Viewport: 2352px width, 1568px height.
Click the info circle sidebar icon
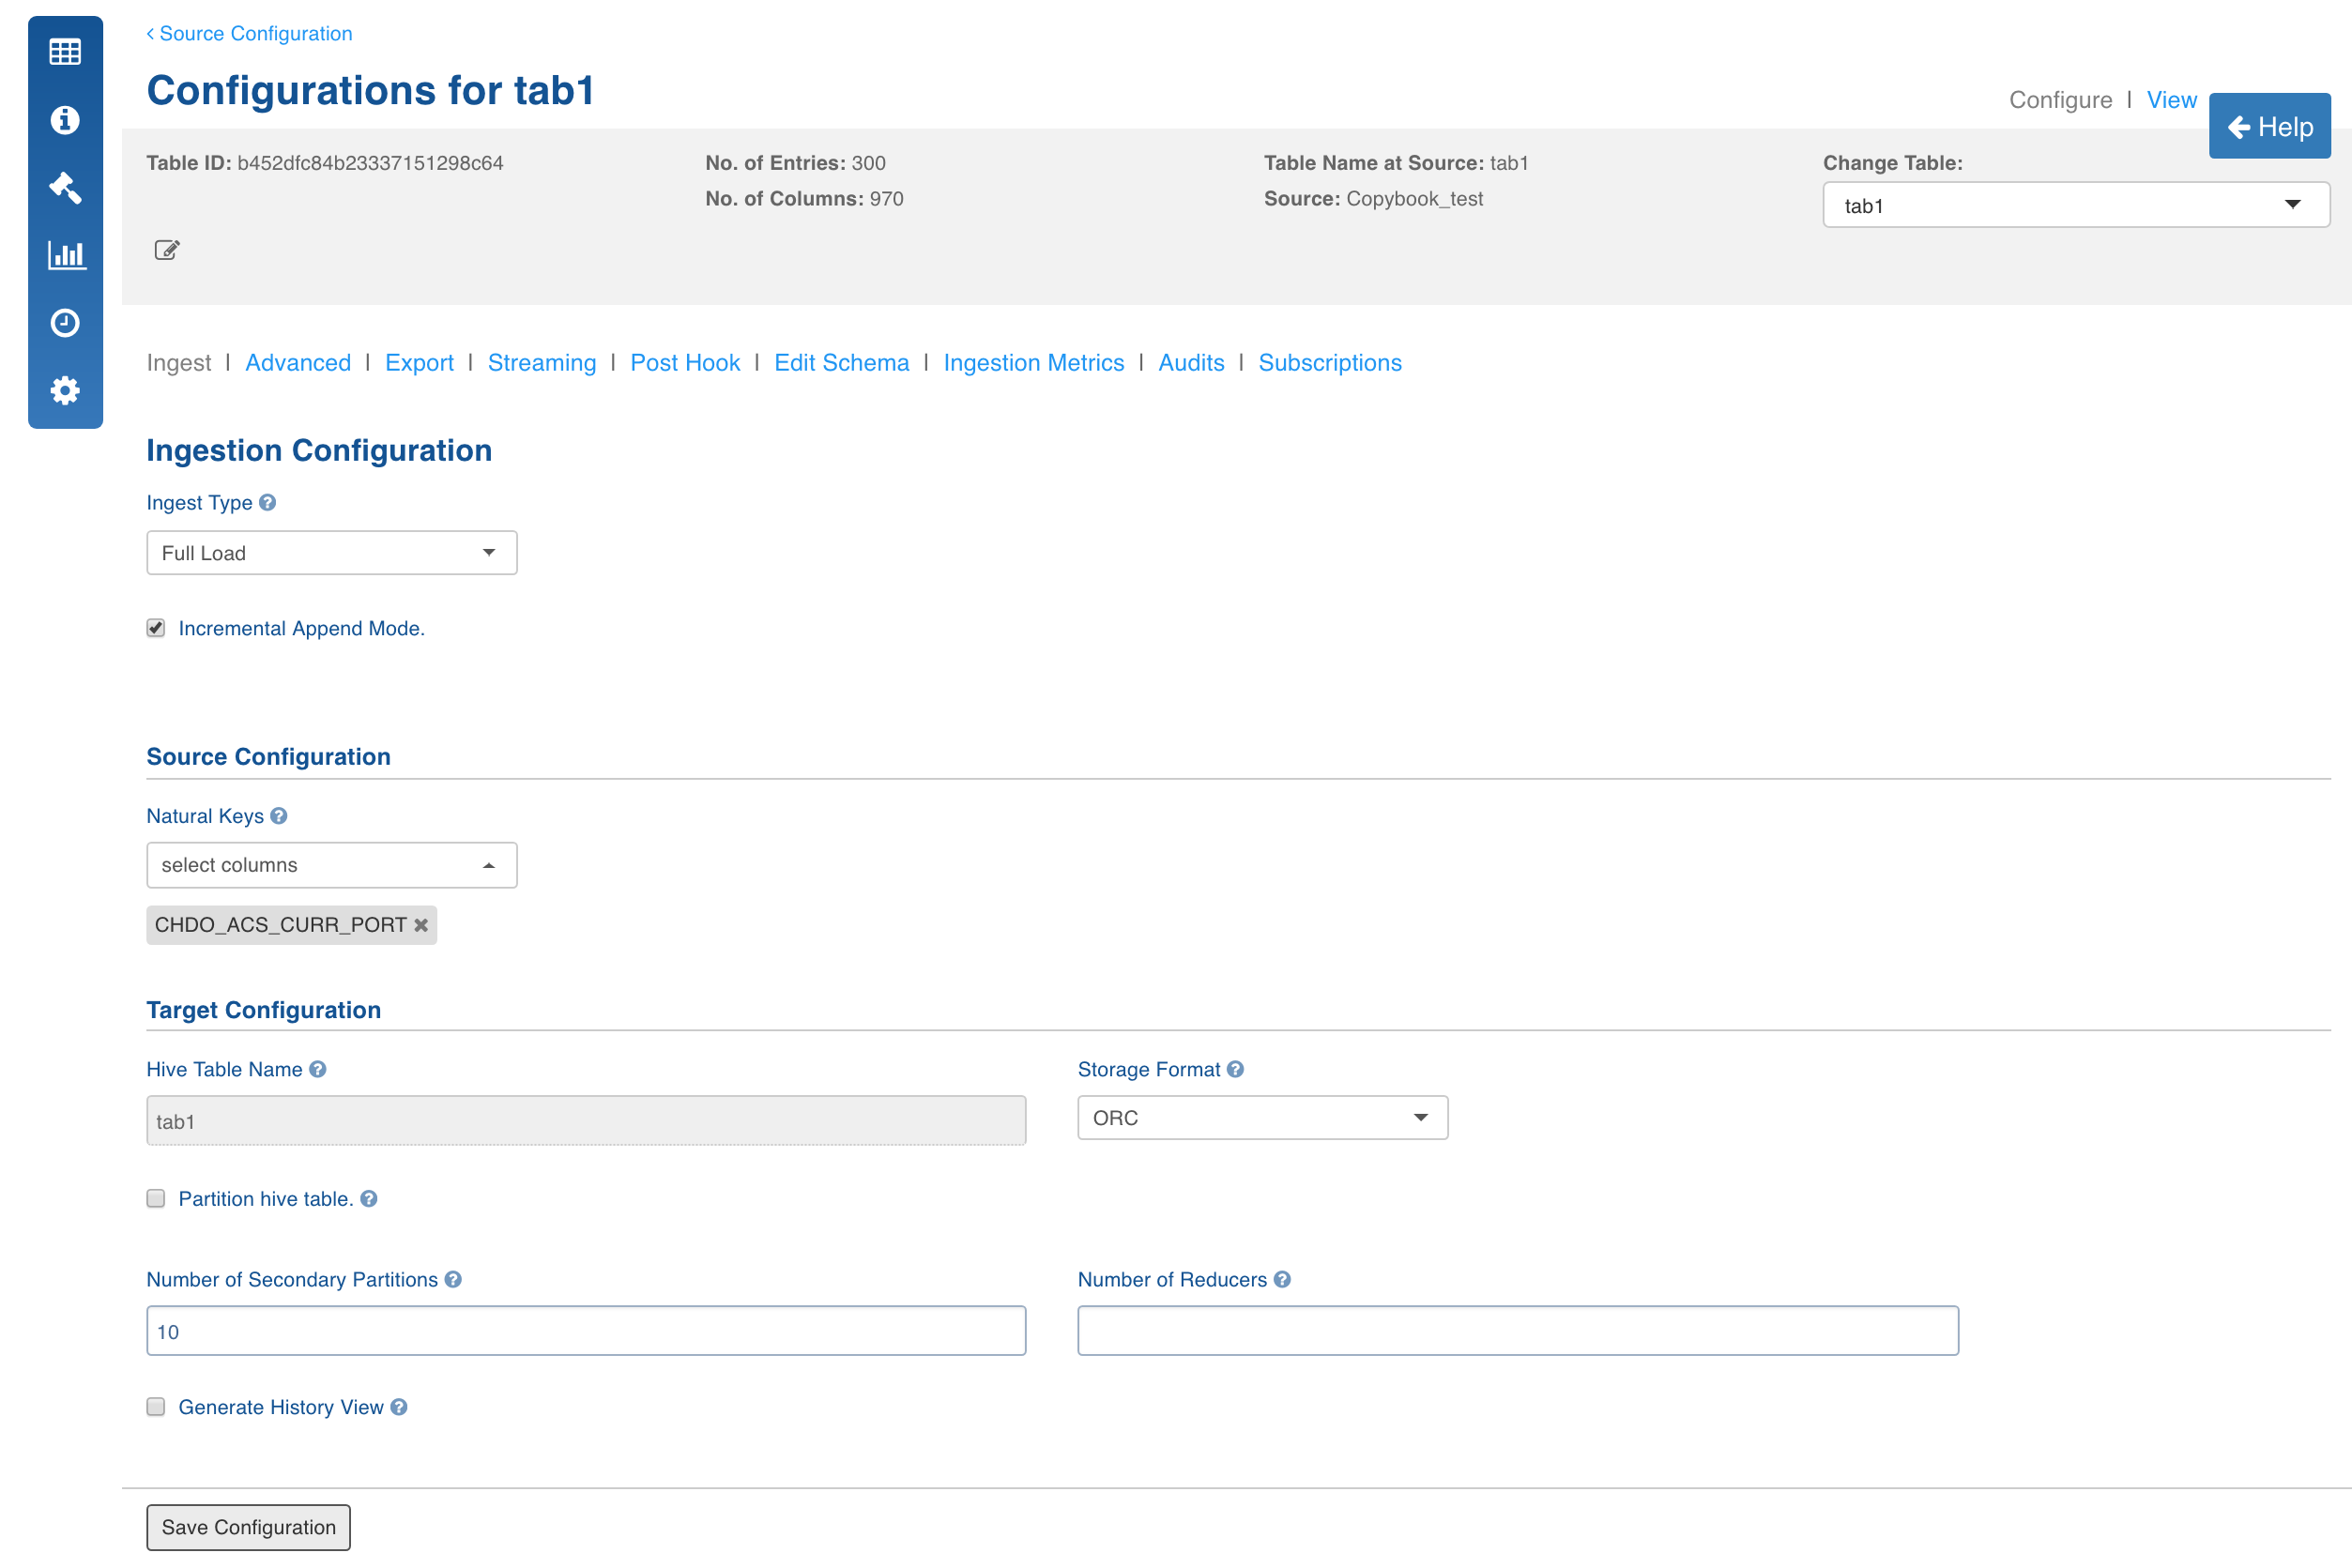pos(65,120)
